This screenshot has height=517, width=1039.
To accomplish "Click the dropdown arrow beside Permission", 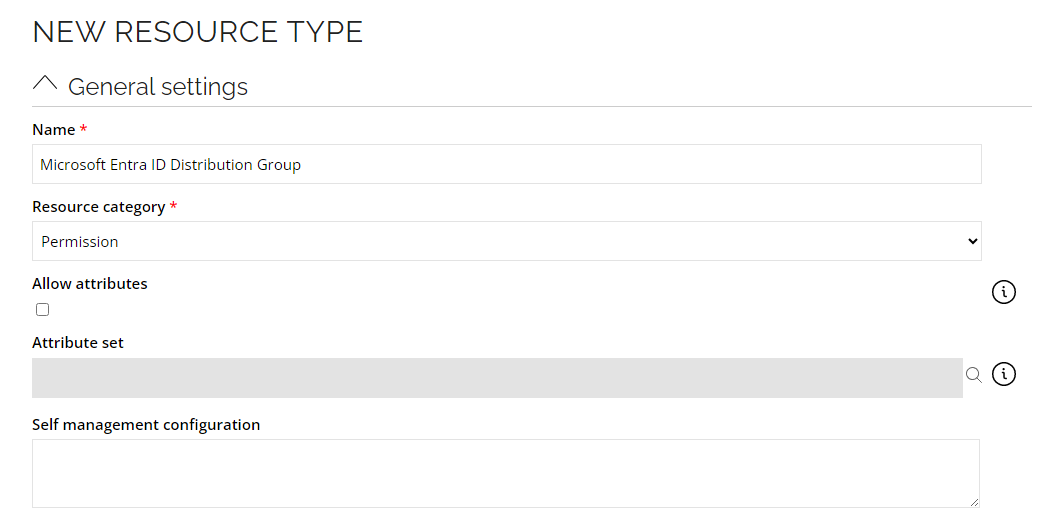I will point(972,241).
